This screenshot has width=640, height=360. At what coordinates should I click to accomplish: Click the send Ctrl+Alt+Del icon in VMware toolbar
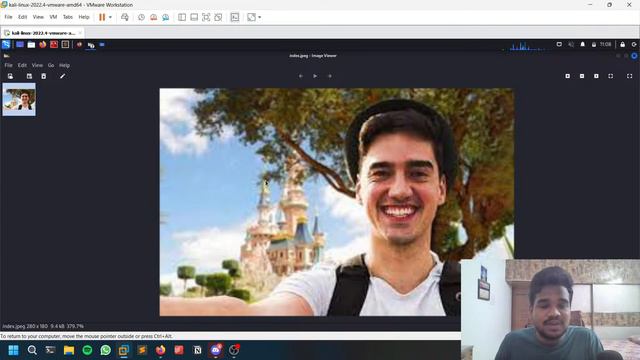(125, 17)
